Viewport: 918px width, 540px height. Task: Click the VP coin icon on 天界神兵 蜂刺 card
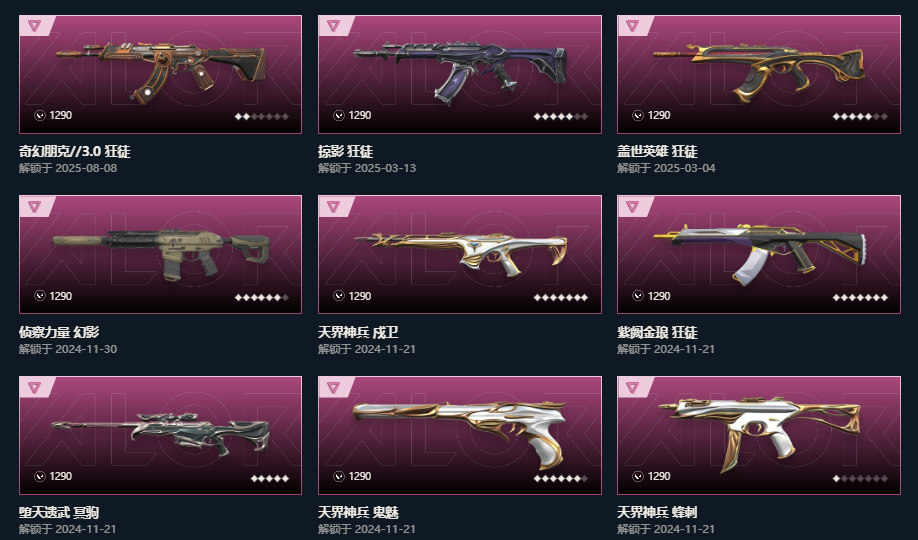point(638,476)
